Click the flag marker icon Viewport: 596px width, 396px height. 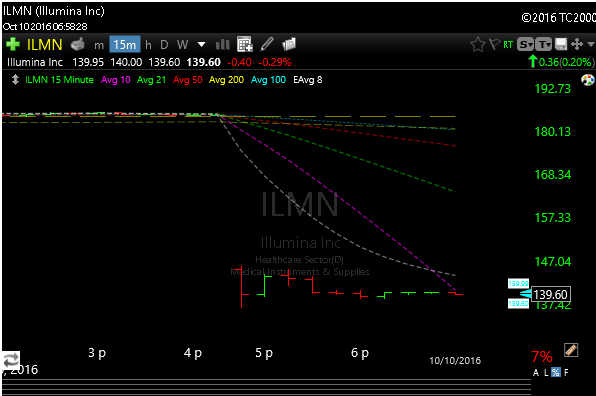(x=494, y=44)
